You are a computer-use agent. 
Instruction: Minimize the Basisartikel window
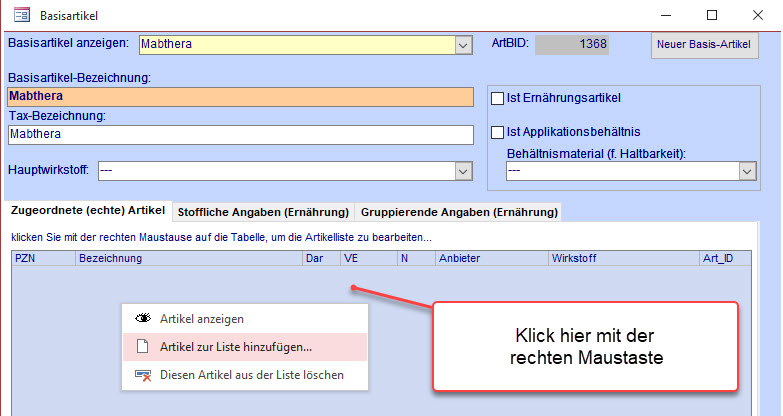(x=666, y=15)
